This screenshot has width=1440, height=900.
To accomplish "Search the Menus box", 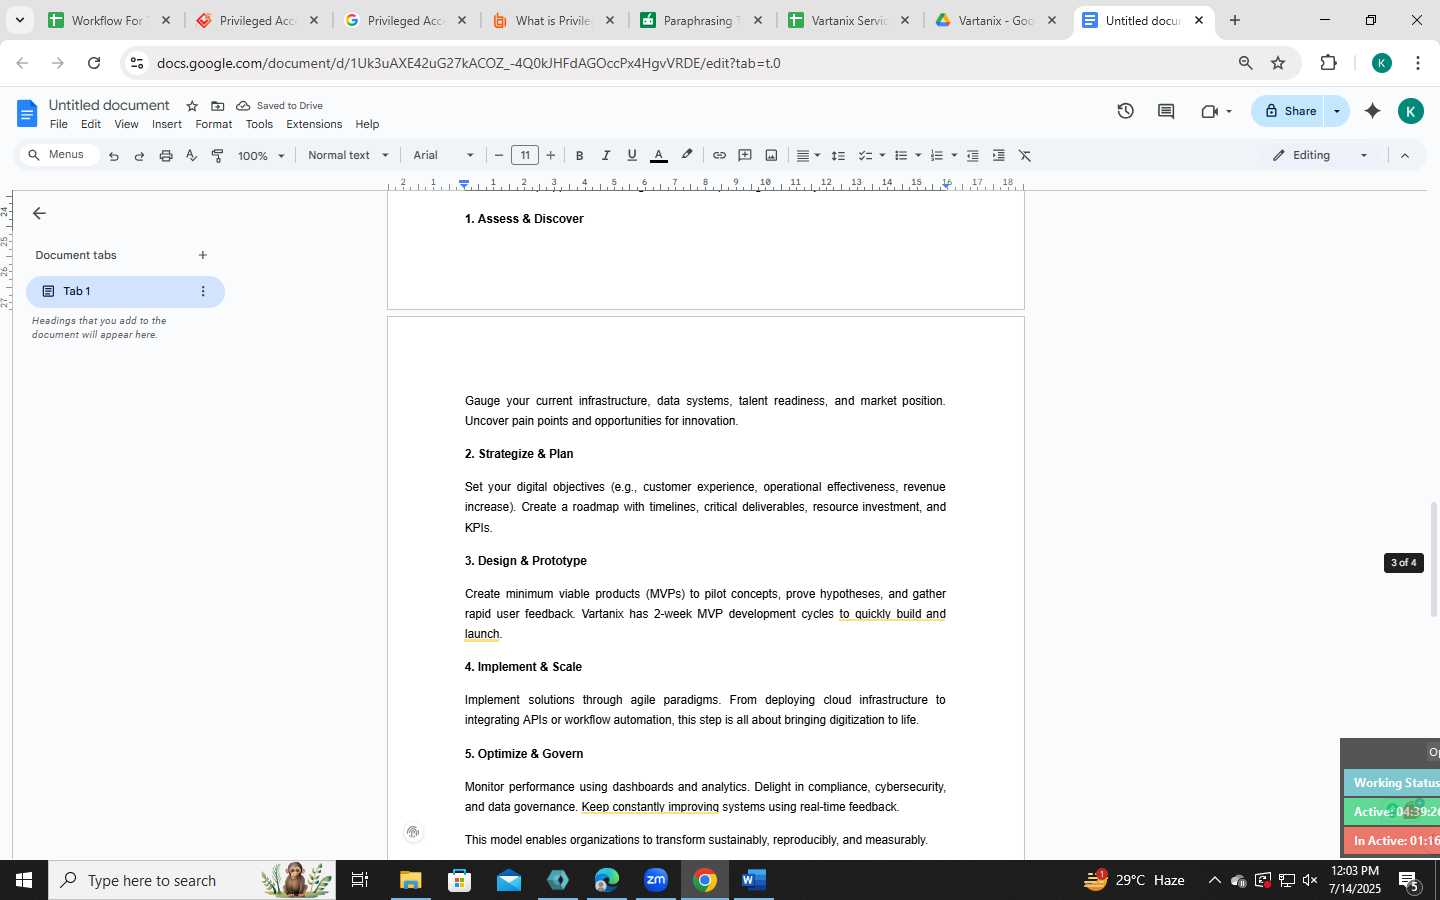I will click(x=60, y=155).
